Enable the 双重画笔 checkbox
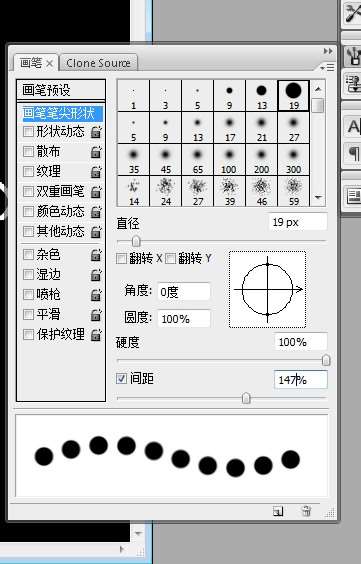Image resolution: width=361 pixels, height=564 pixels. [x=28, y=191]
